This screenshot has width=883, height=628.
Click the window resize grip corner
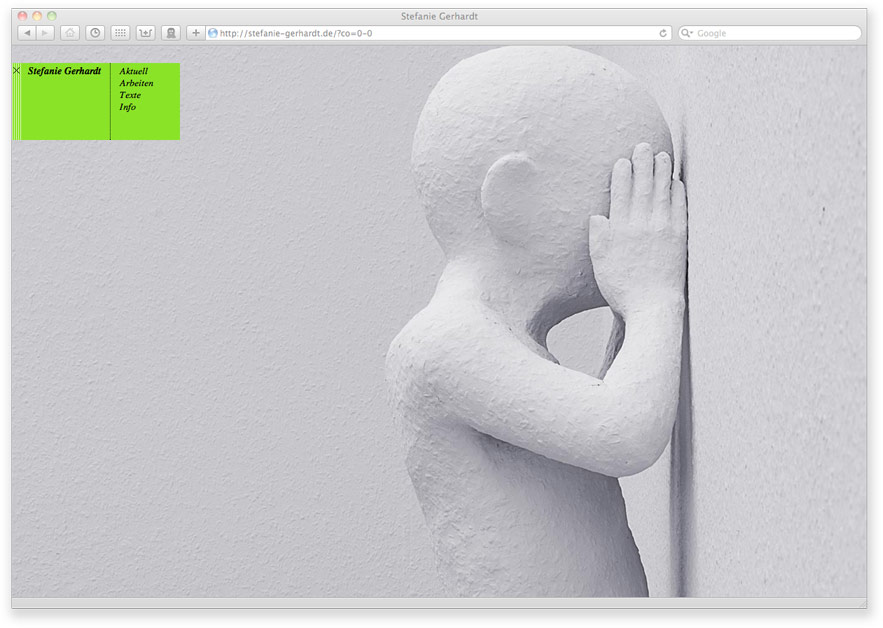pyautogui.click(x=862, y=604)
